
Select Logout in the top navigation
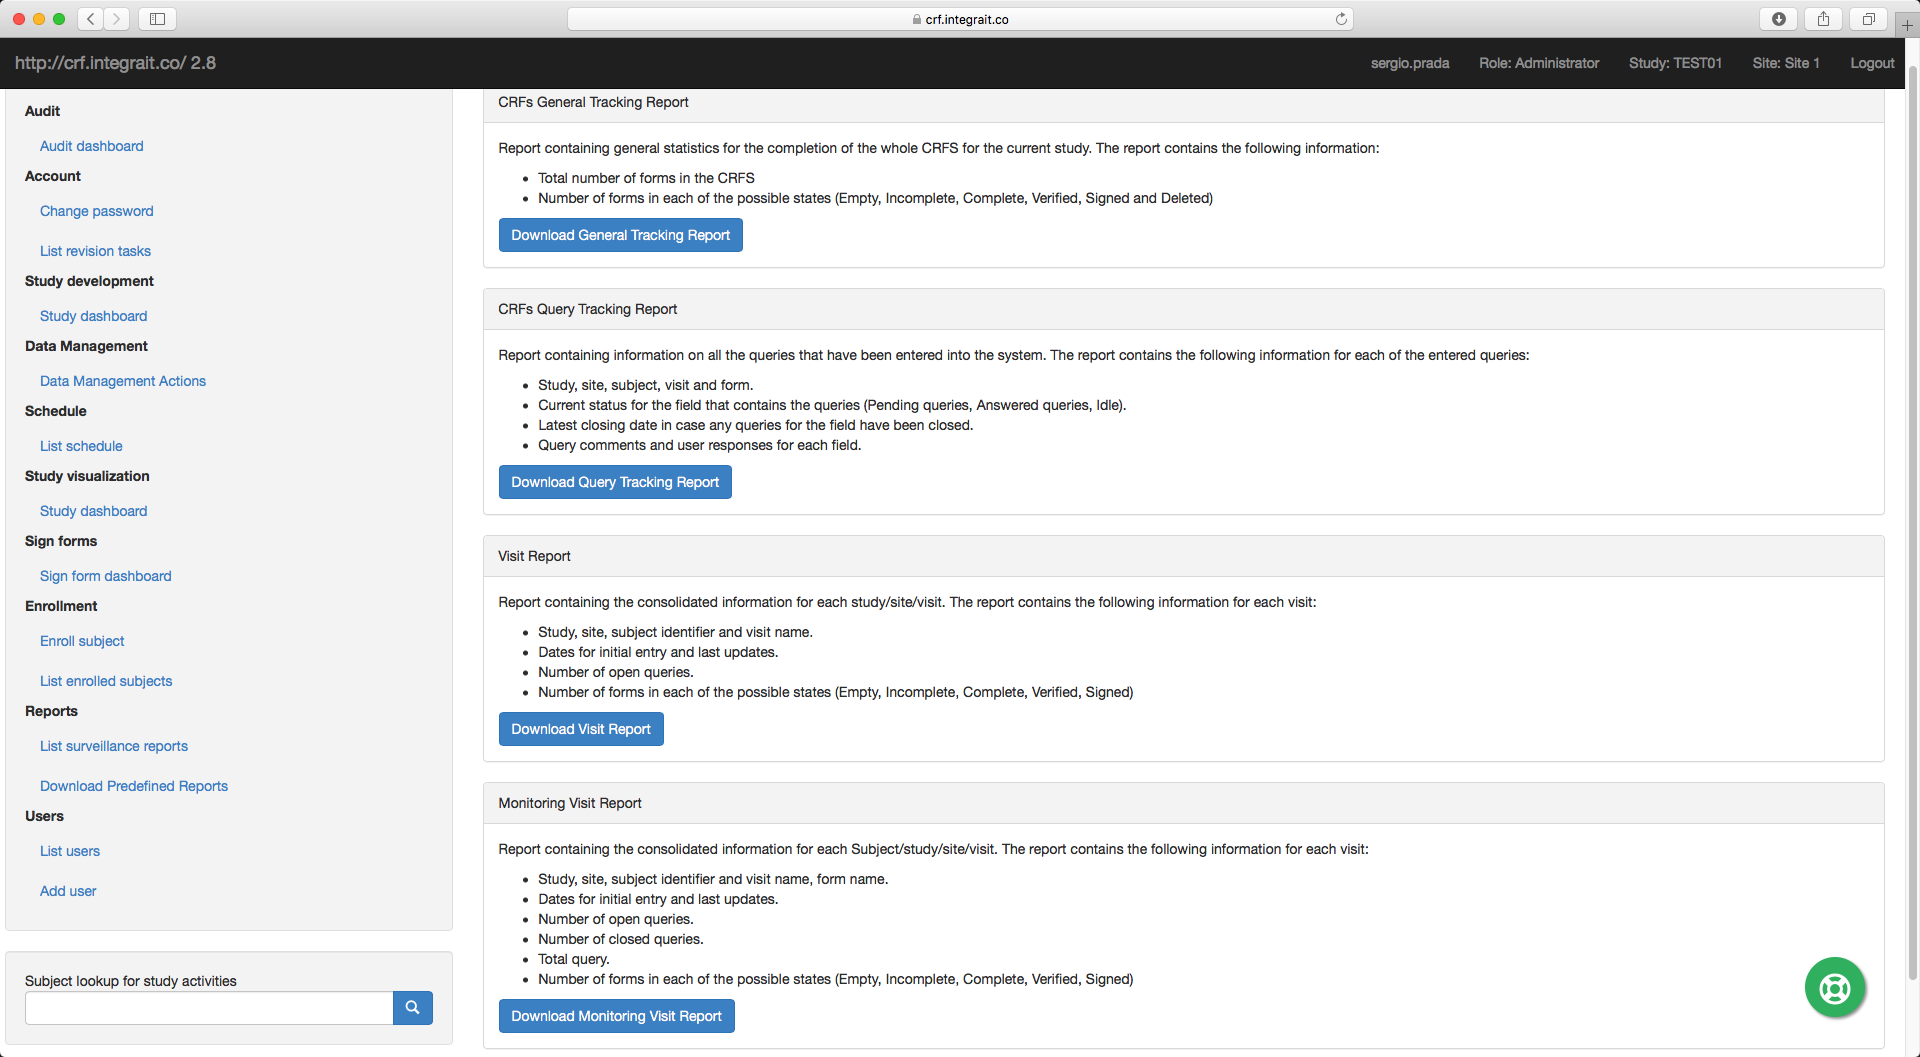pyautogui.click(x=1871, y=63)
